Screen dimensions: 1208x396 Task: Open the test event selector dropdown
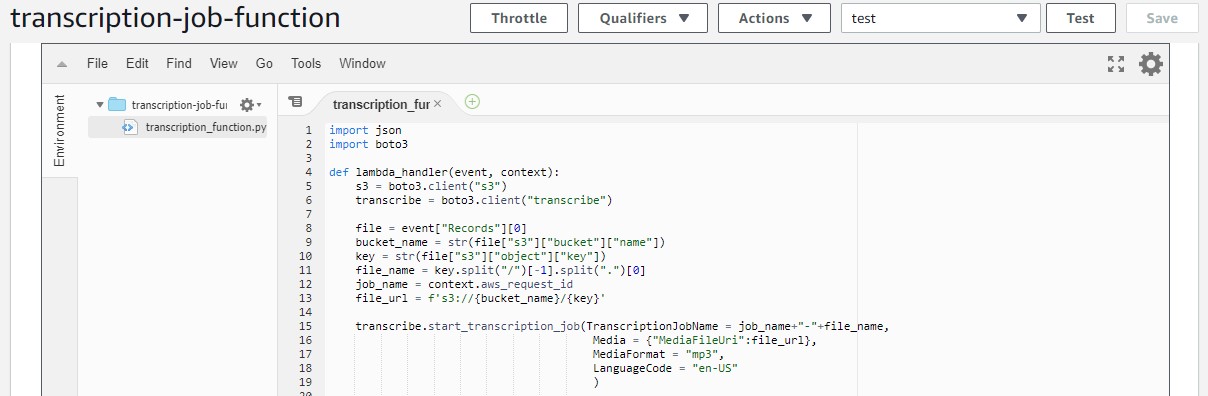[940, 18]
